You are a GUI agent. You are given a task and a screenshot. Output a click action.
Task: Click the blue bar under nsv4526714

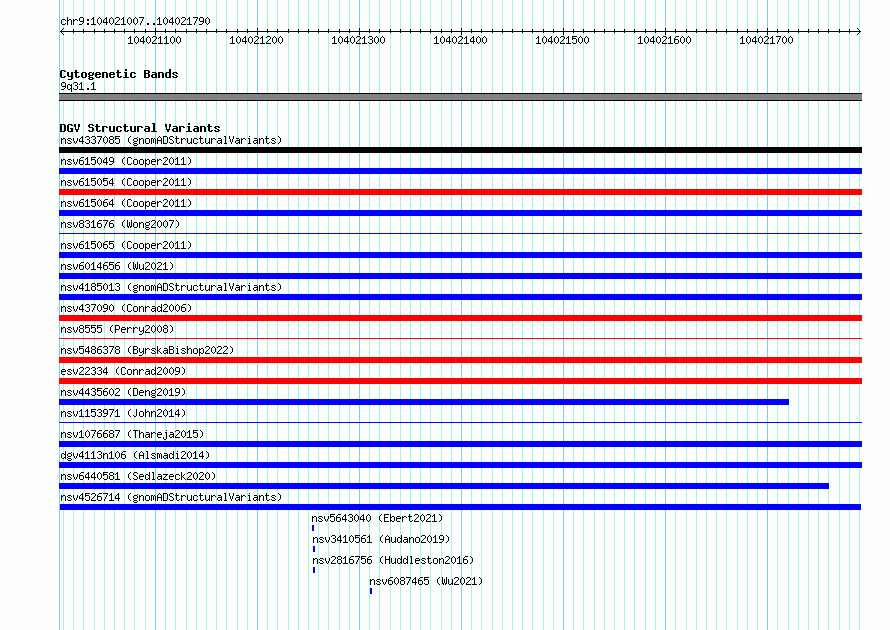[x=460, y=507]
